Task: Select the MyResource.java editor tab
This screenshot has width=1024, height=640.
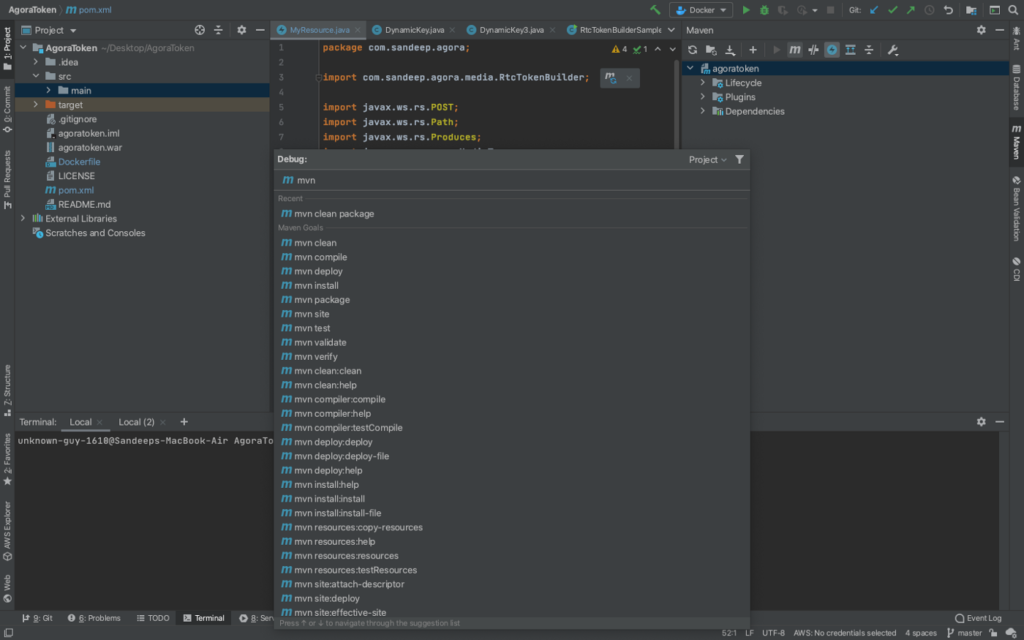Action: [319, 30]
